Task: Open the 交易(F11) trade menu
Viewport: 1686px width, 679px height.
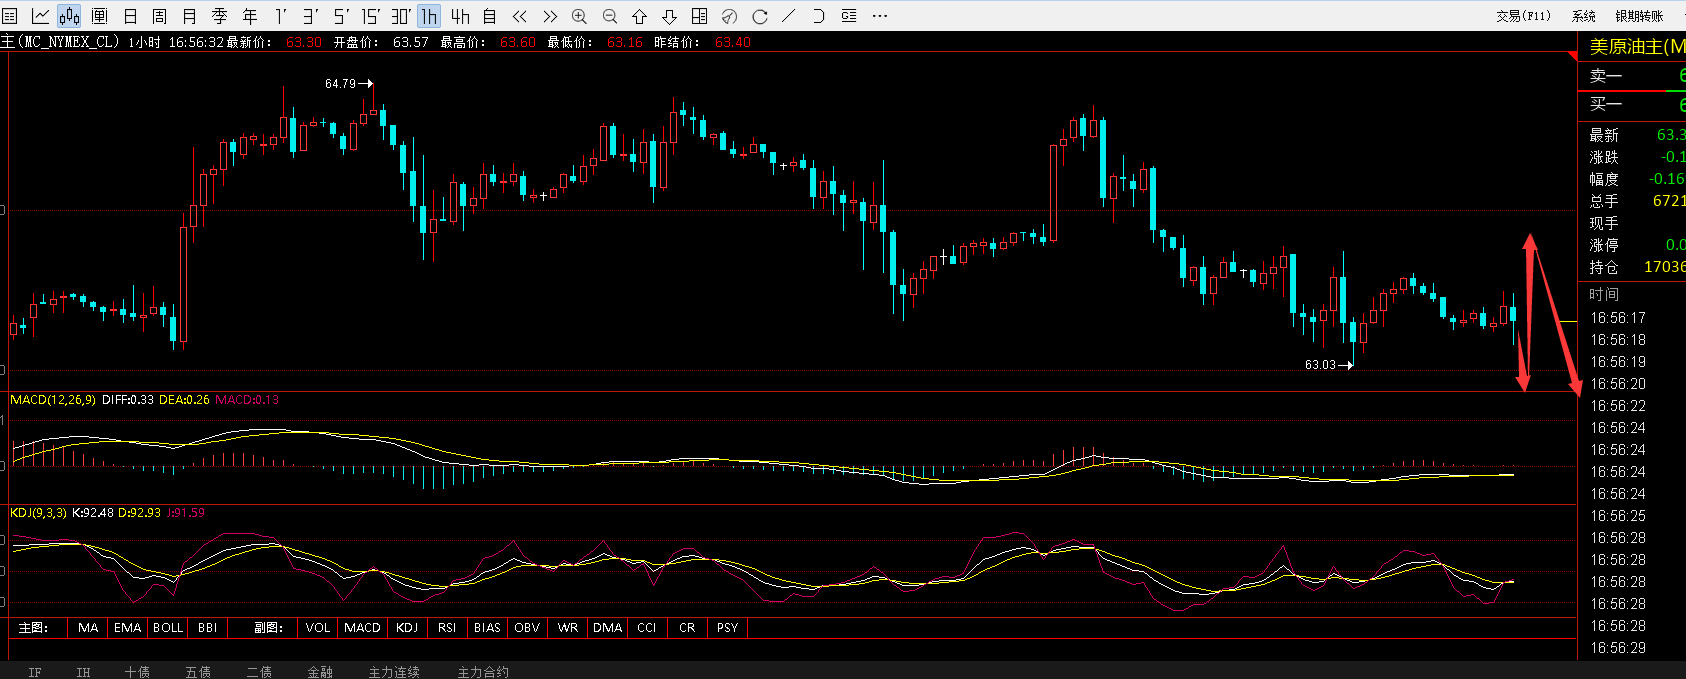Action: 1523,16
